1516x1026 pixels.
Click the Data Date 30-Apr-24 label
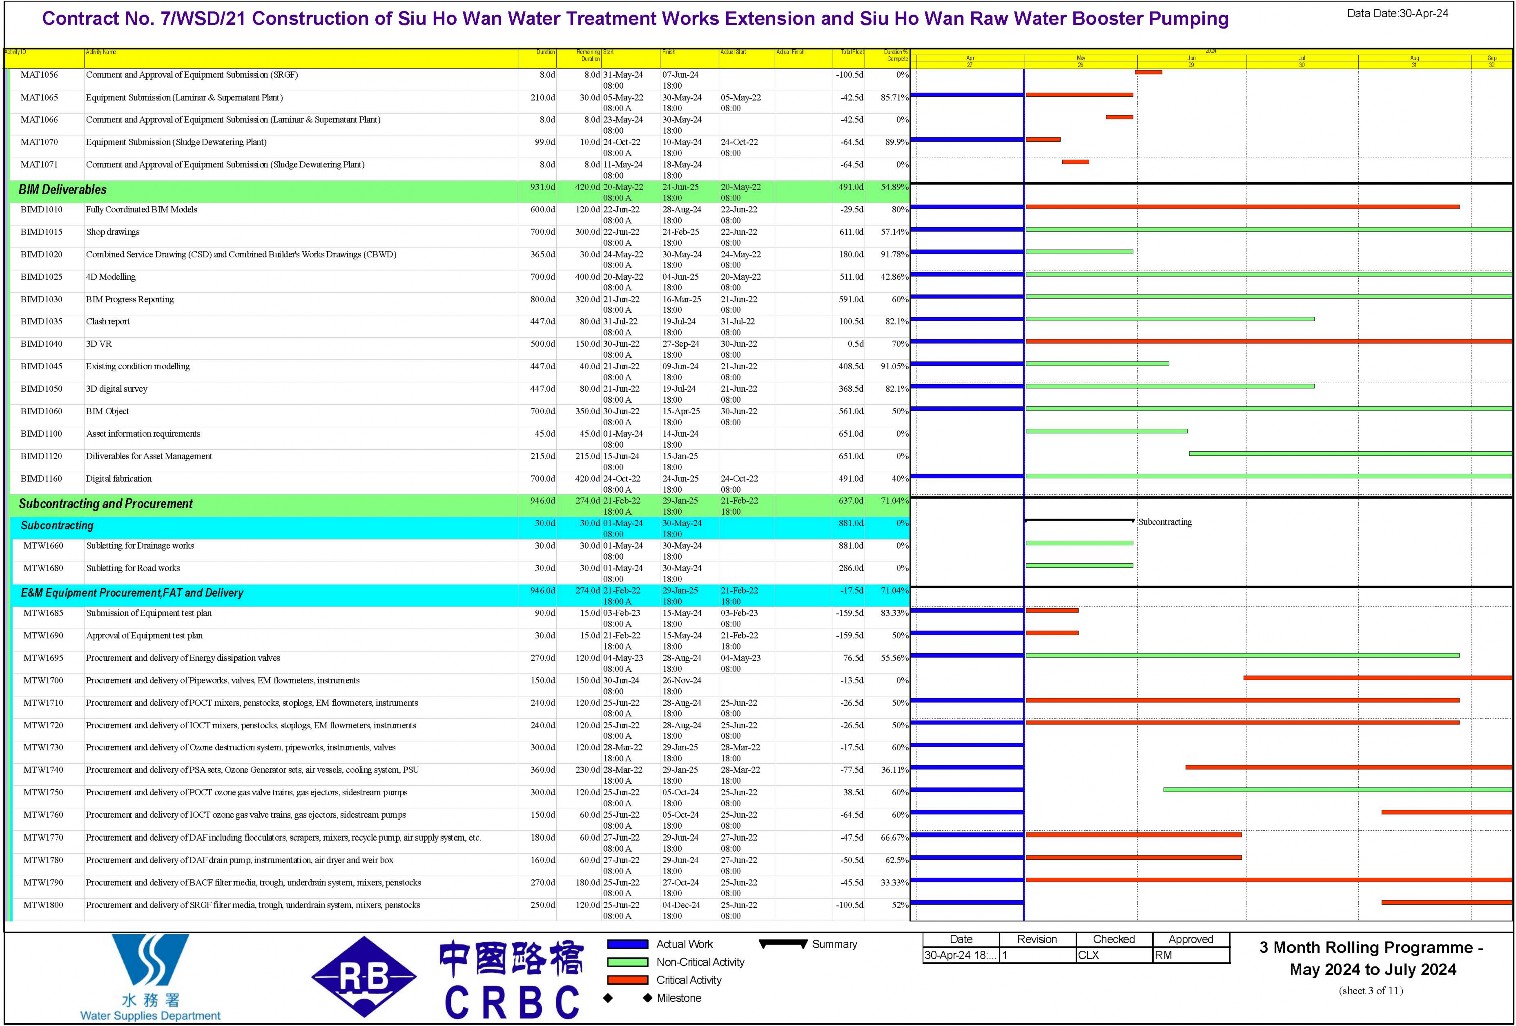[1397, 13]
